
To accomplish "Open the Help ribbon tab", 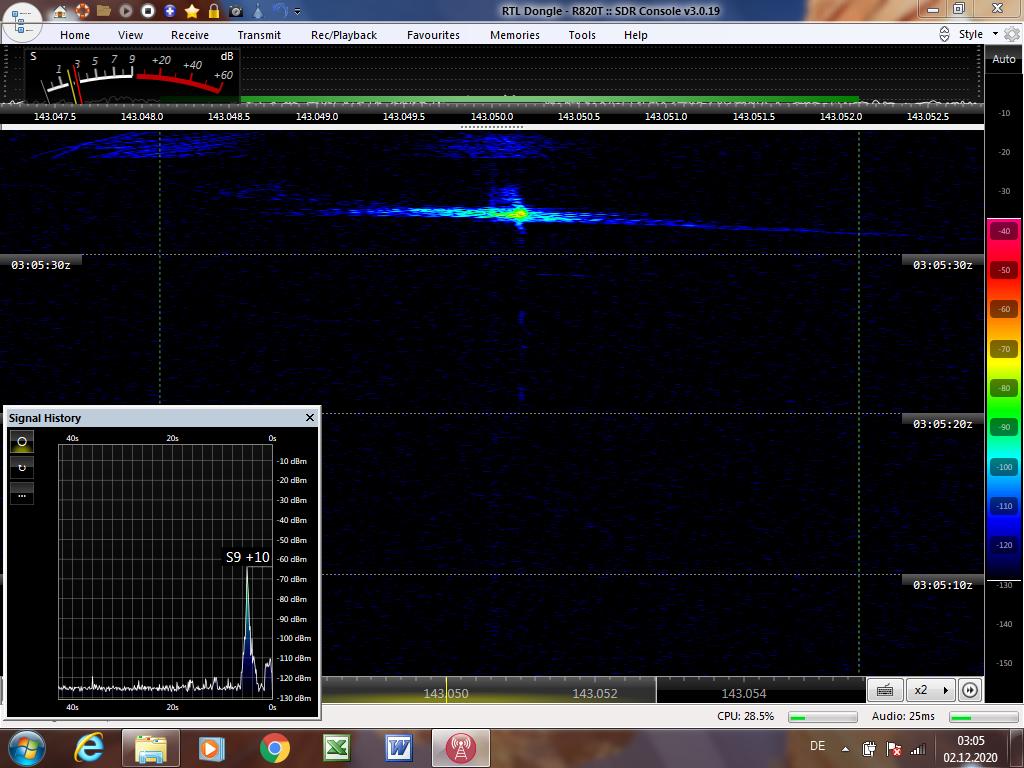I will [635, 35].
